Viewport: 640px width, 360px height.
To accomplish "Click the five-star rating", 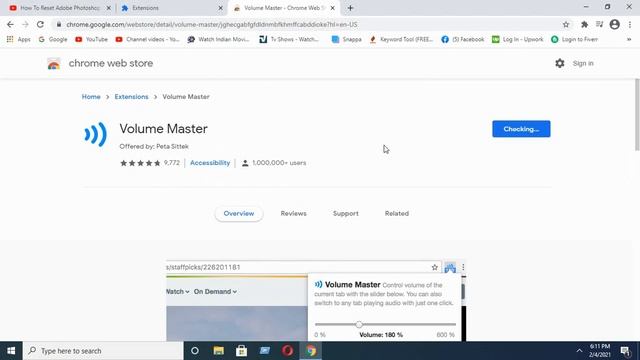I will (x=140, y=163).
